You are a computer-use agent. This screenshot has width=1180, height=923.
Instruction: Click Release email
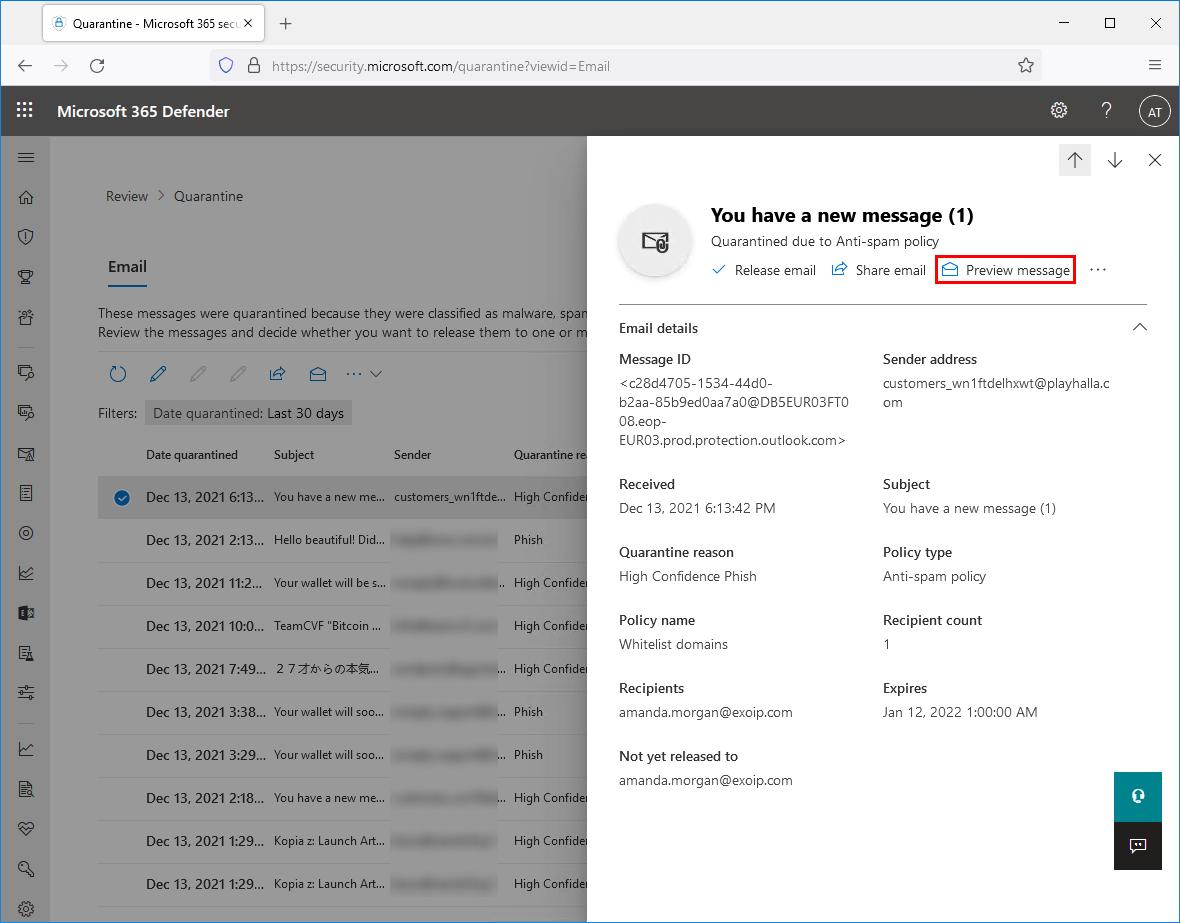point(764,270)
